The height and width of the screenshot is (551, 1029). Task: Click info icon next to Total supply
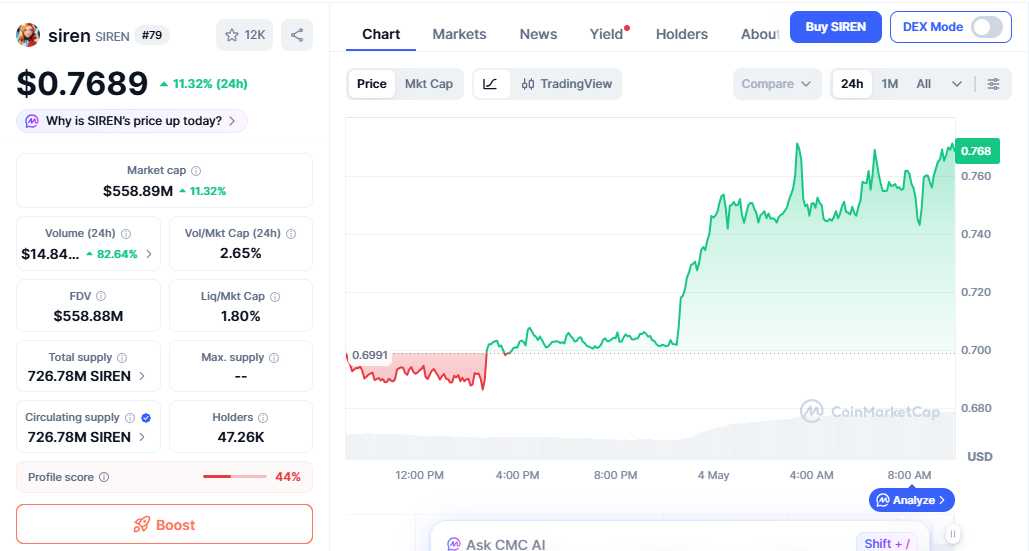pos(122,357)
